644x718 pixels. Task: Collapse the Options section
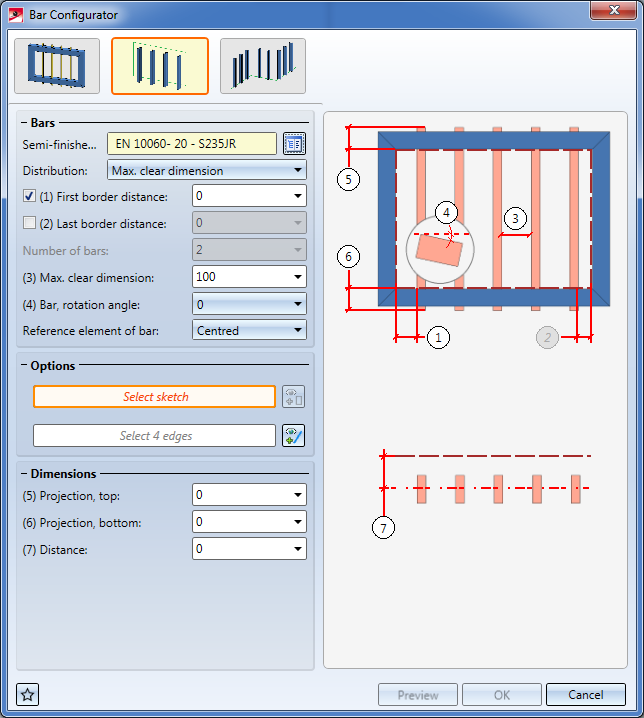(x=24, y=365)
